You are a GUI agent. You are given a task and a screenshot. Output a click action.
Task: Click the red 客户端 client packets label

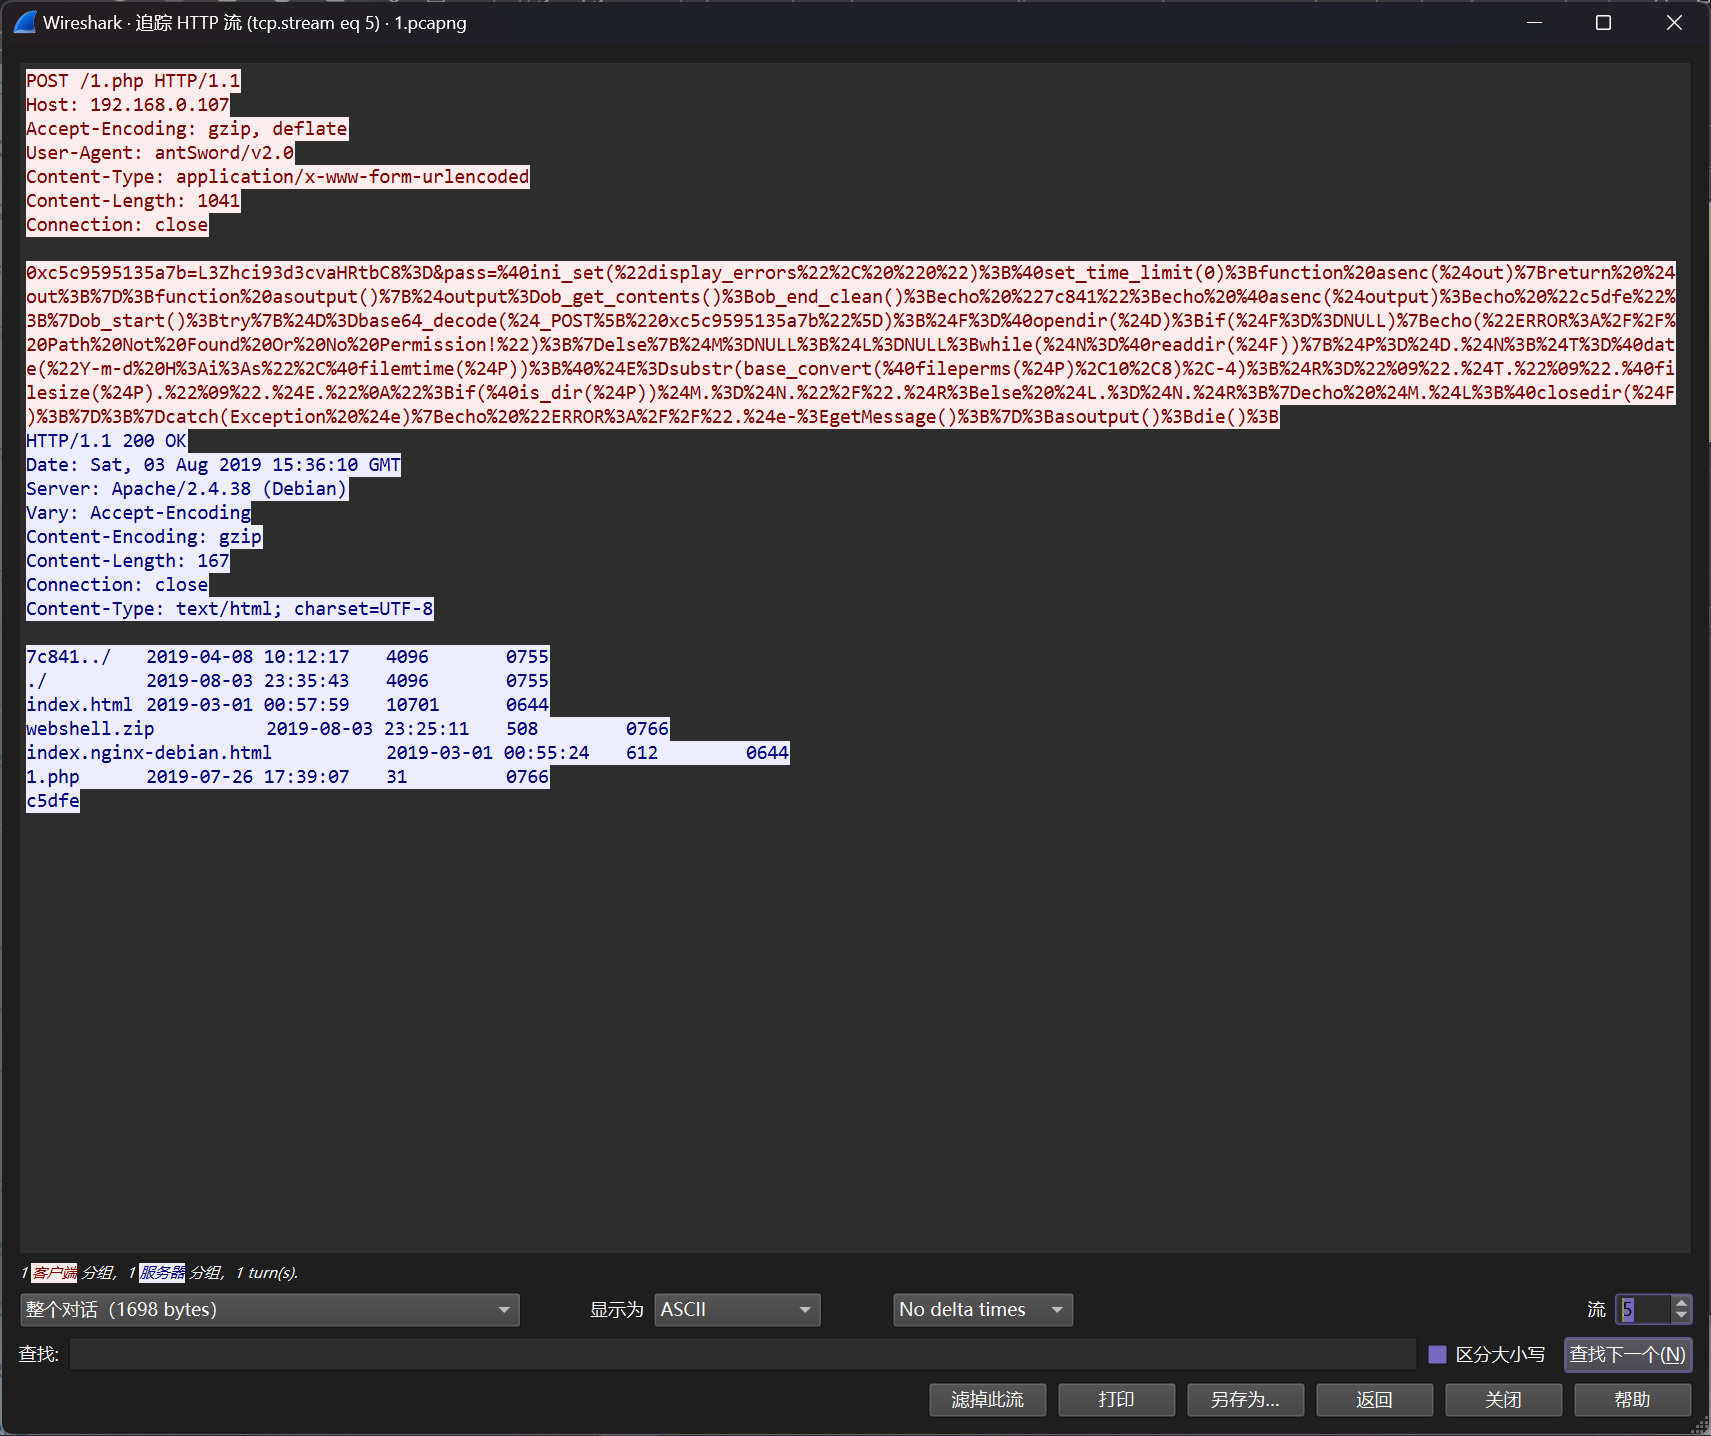54,1272
